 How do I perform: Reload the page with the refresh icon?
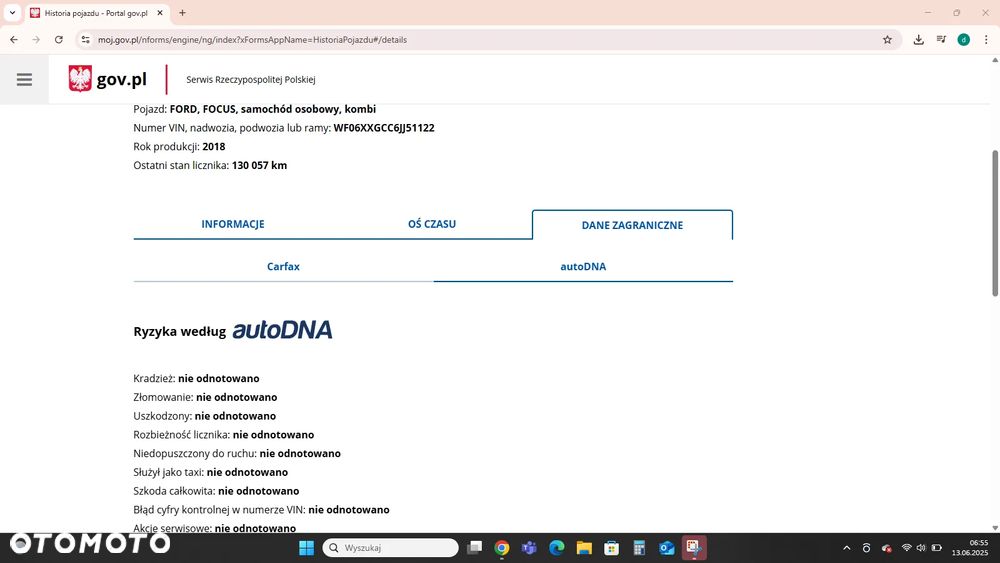click(59, 40)
